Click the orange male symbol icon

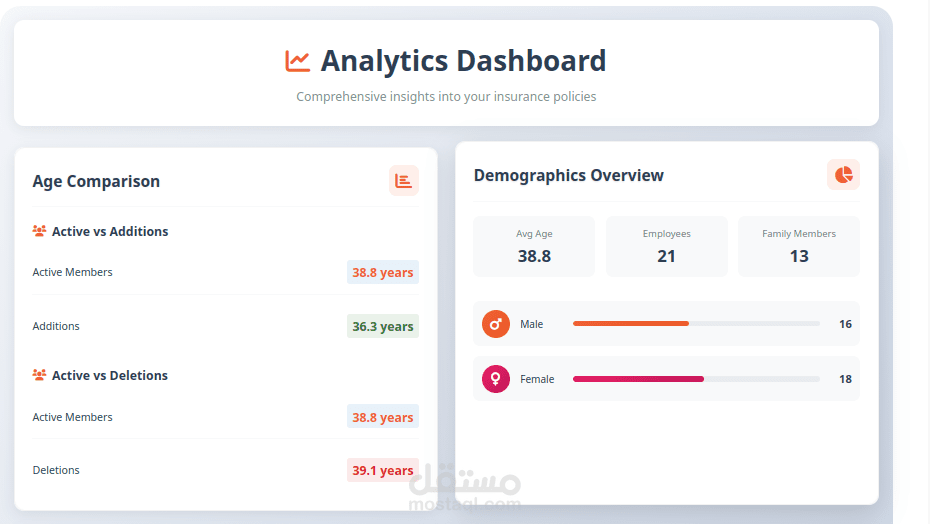pos(496,324)
